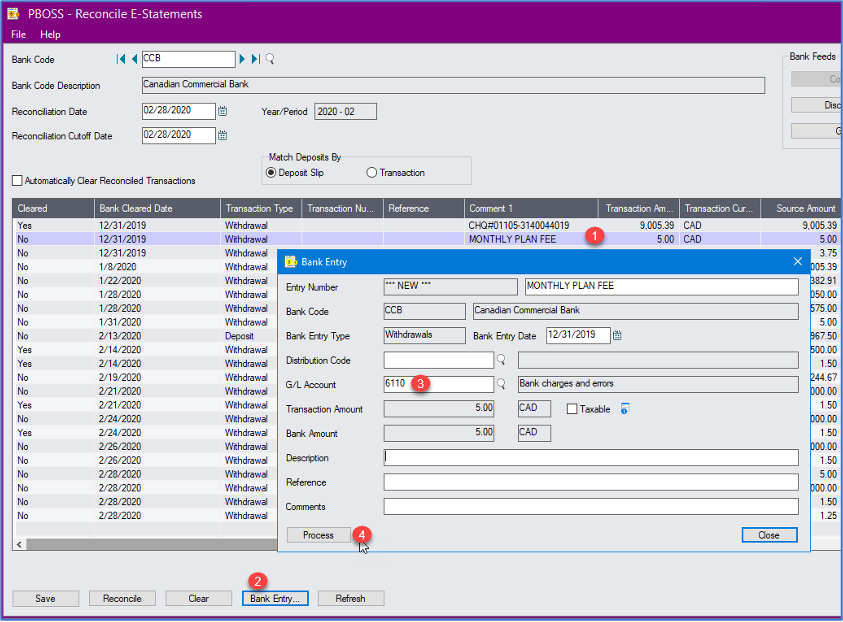Viewport: 843px width, 622px height.
Task: Go to next Bank Code record
Action: (x=242, y=59)
